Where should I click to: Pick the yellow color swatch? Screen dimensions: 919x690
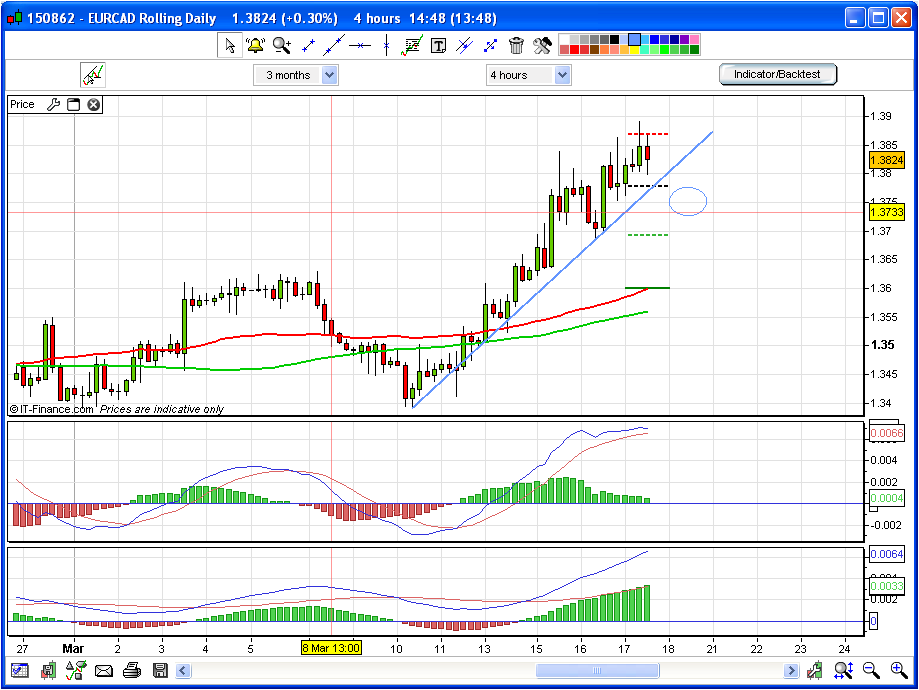[634, 50]
